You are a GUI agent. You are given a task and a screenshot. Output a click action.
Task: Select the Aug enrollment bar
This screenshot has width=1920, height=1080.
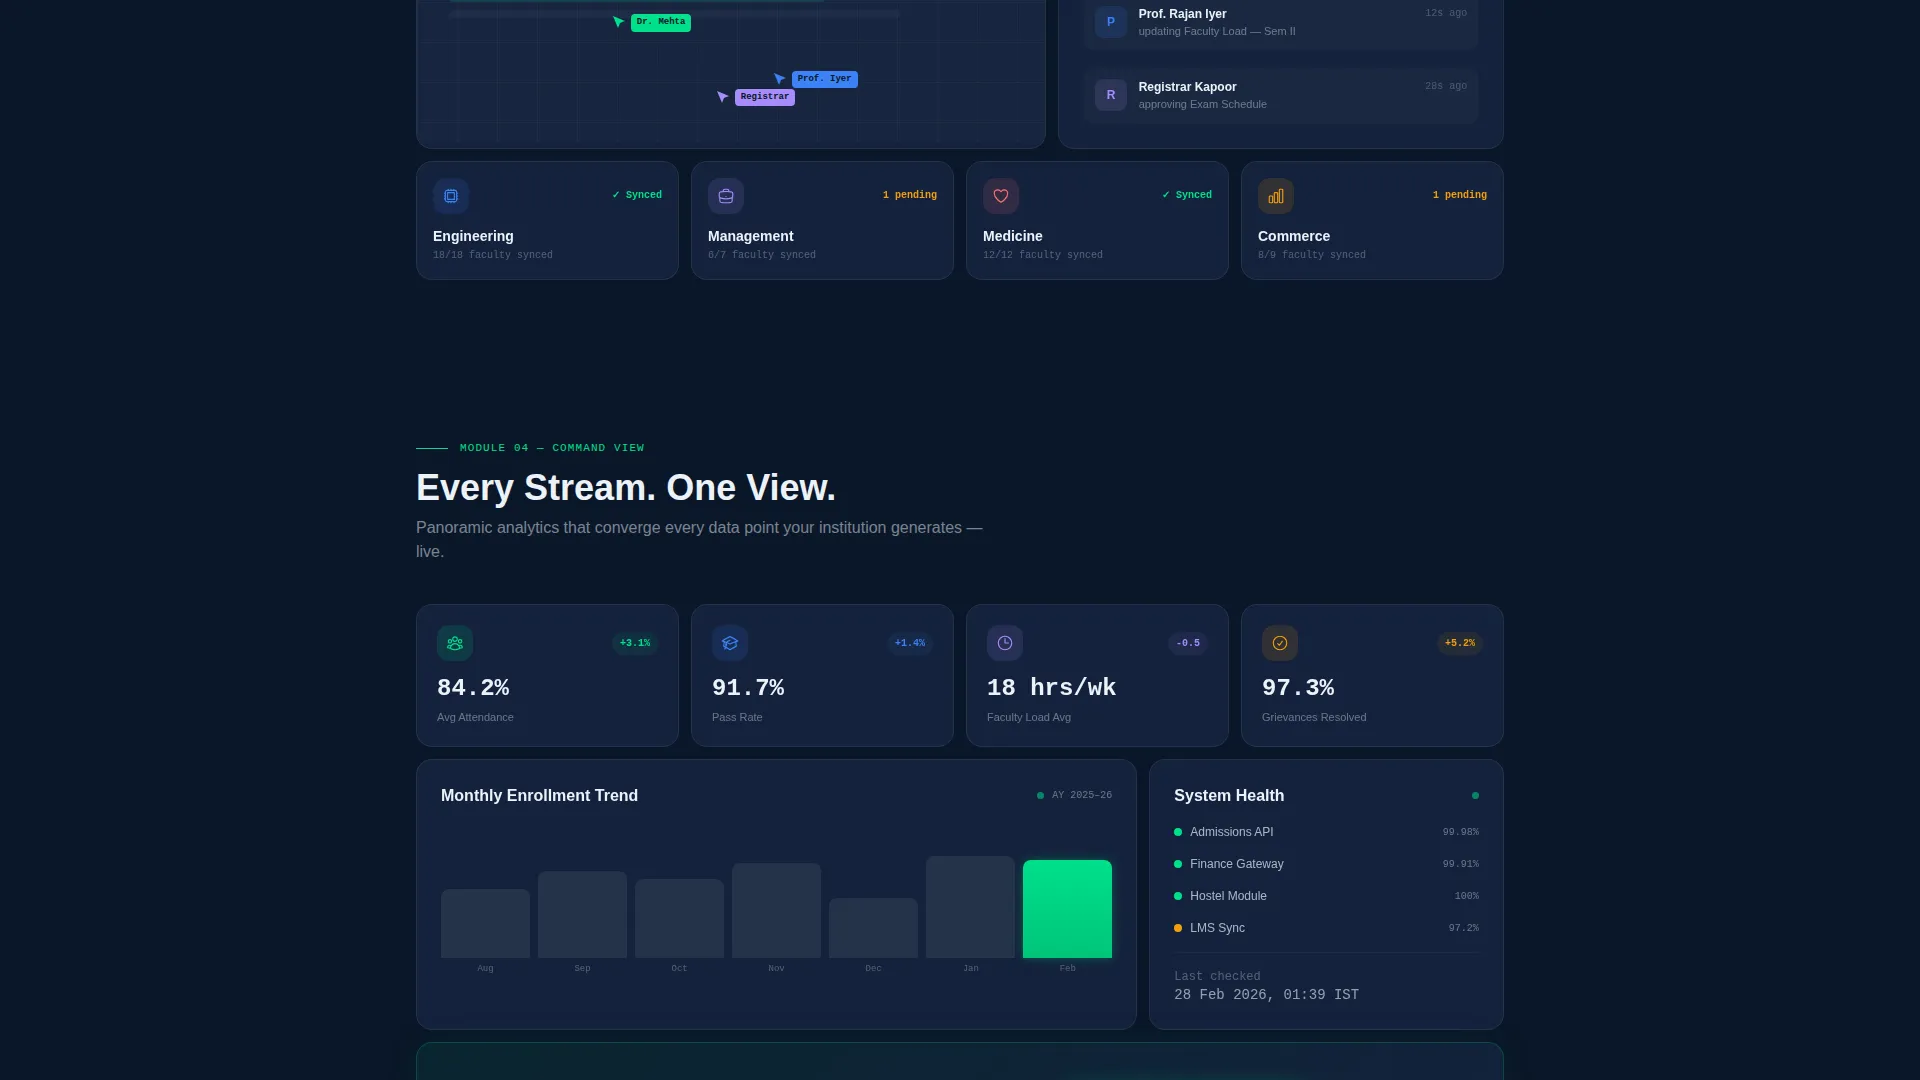click(x=485, y=924)
